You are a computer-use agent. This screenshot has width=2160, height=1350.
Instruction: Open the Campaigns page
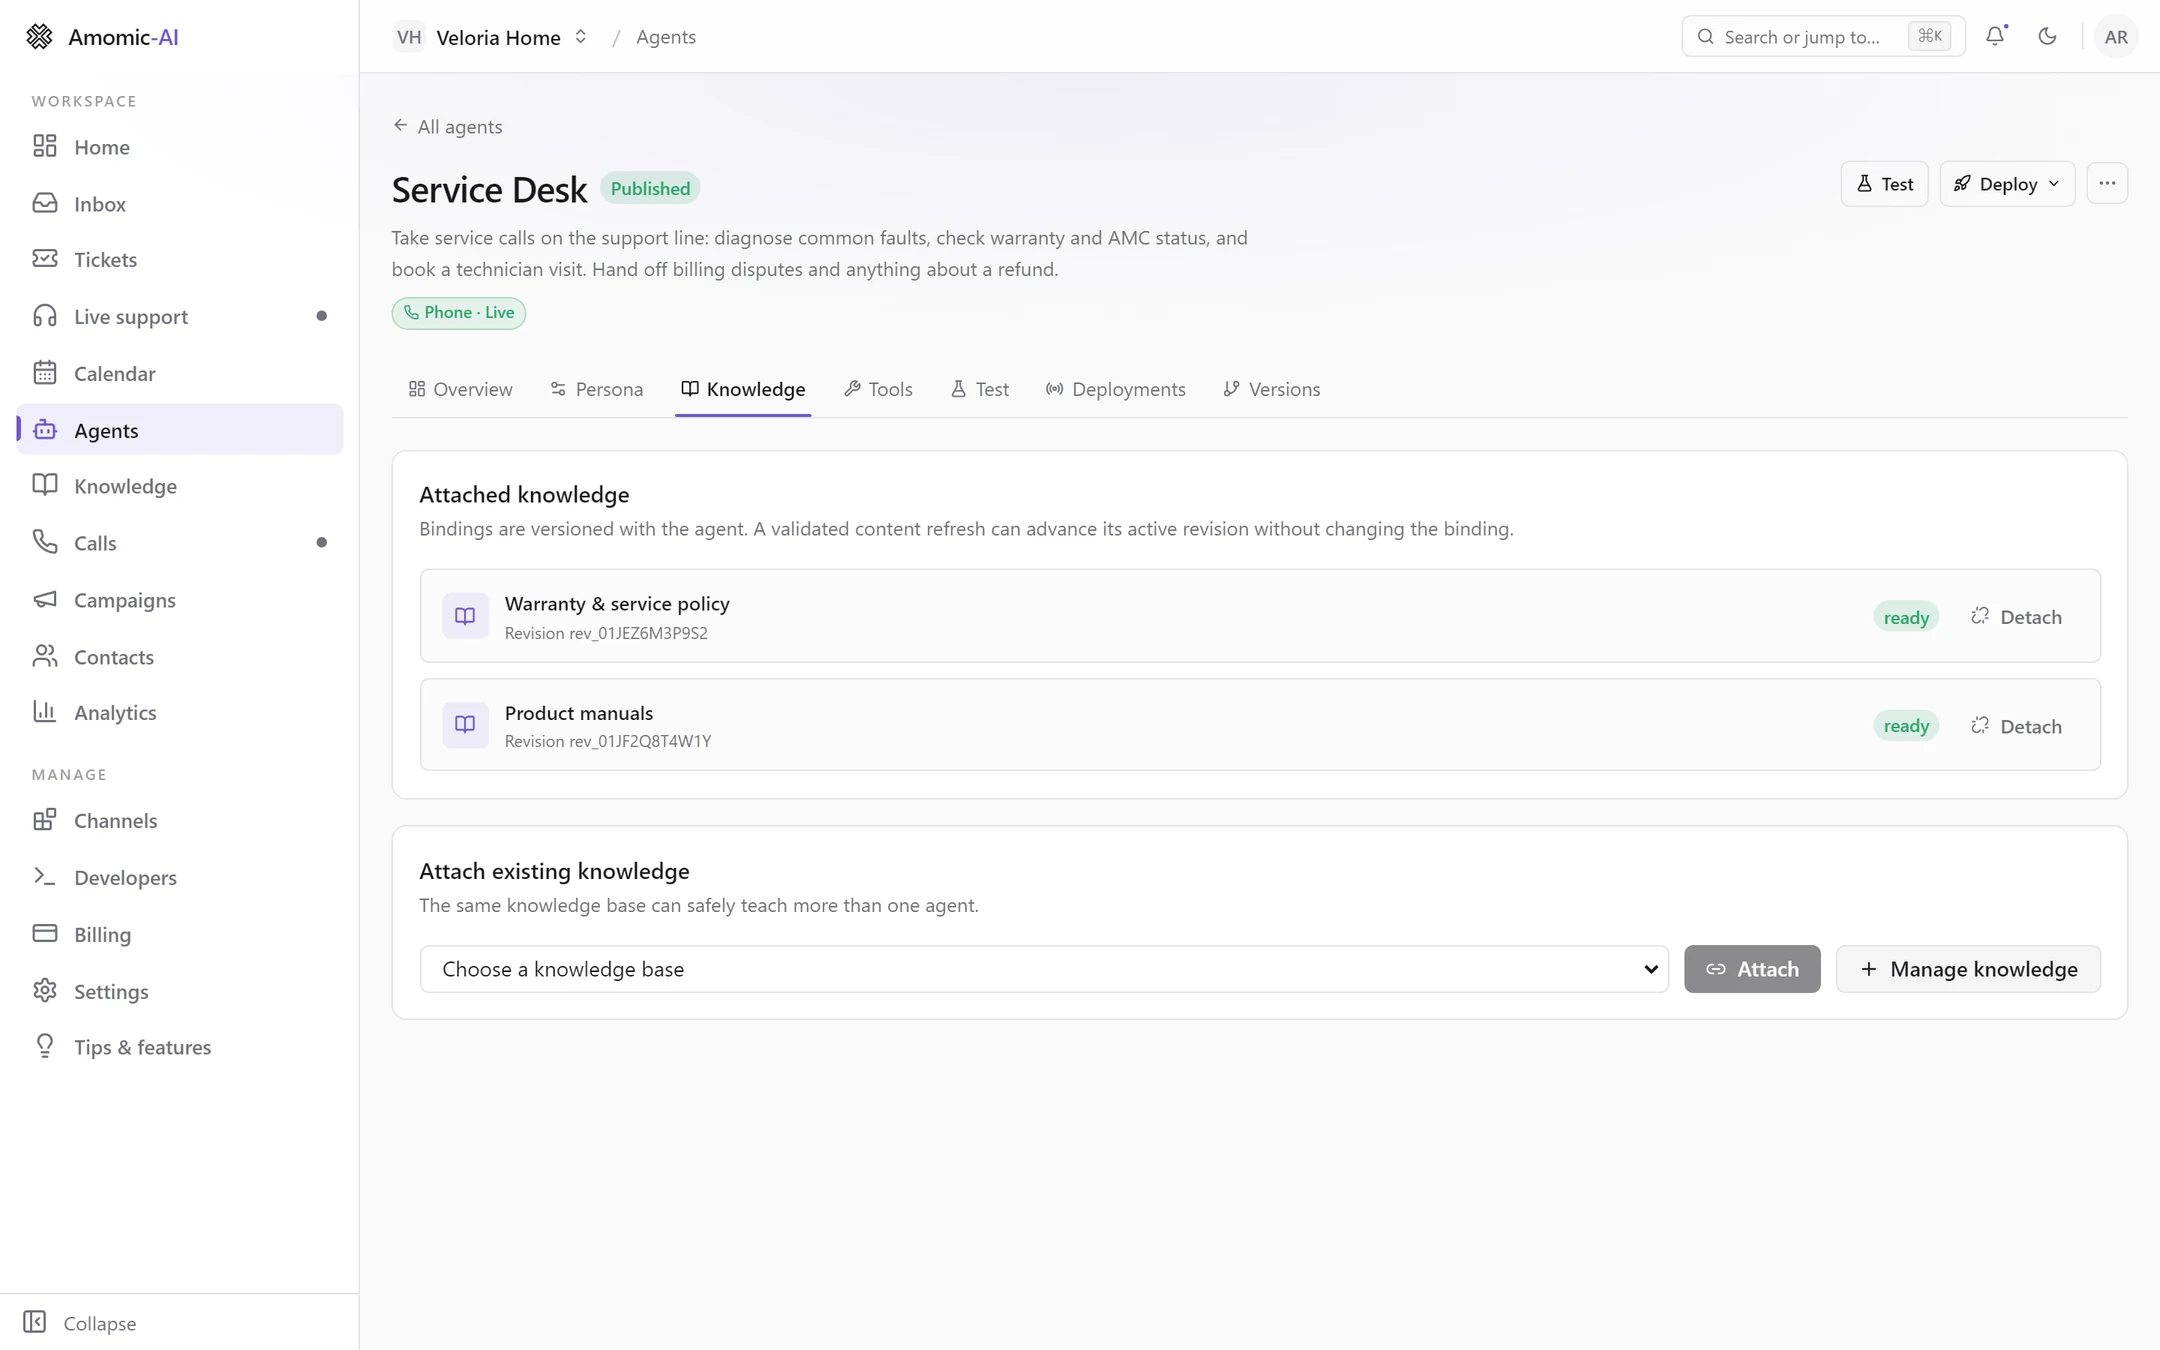tap(180, 600)
